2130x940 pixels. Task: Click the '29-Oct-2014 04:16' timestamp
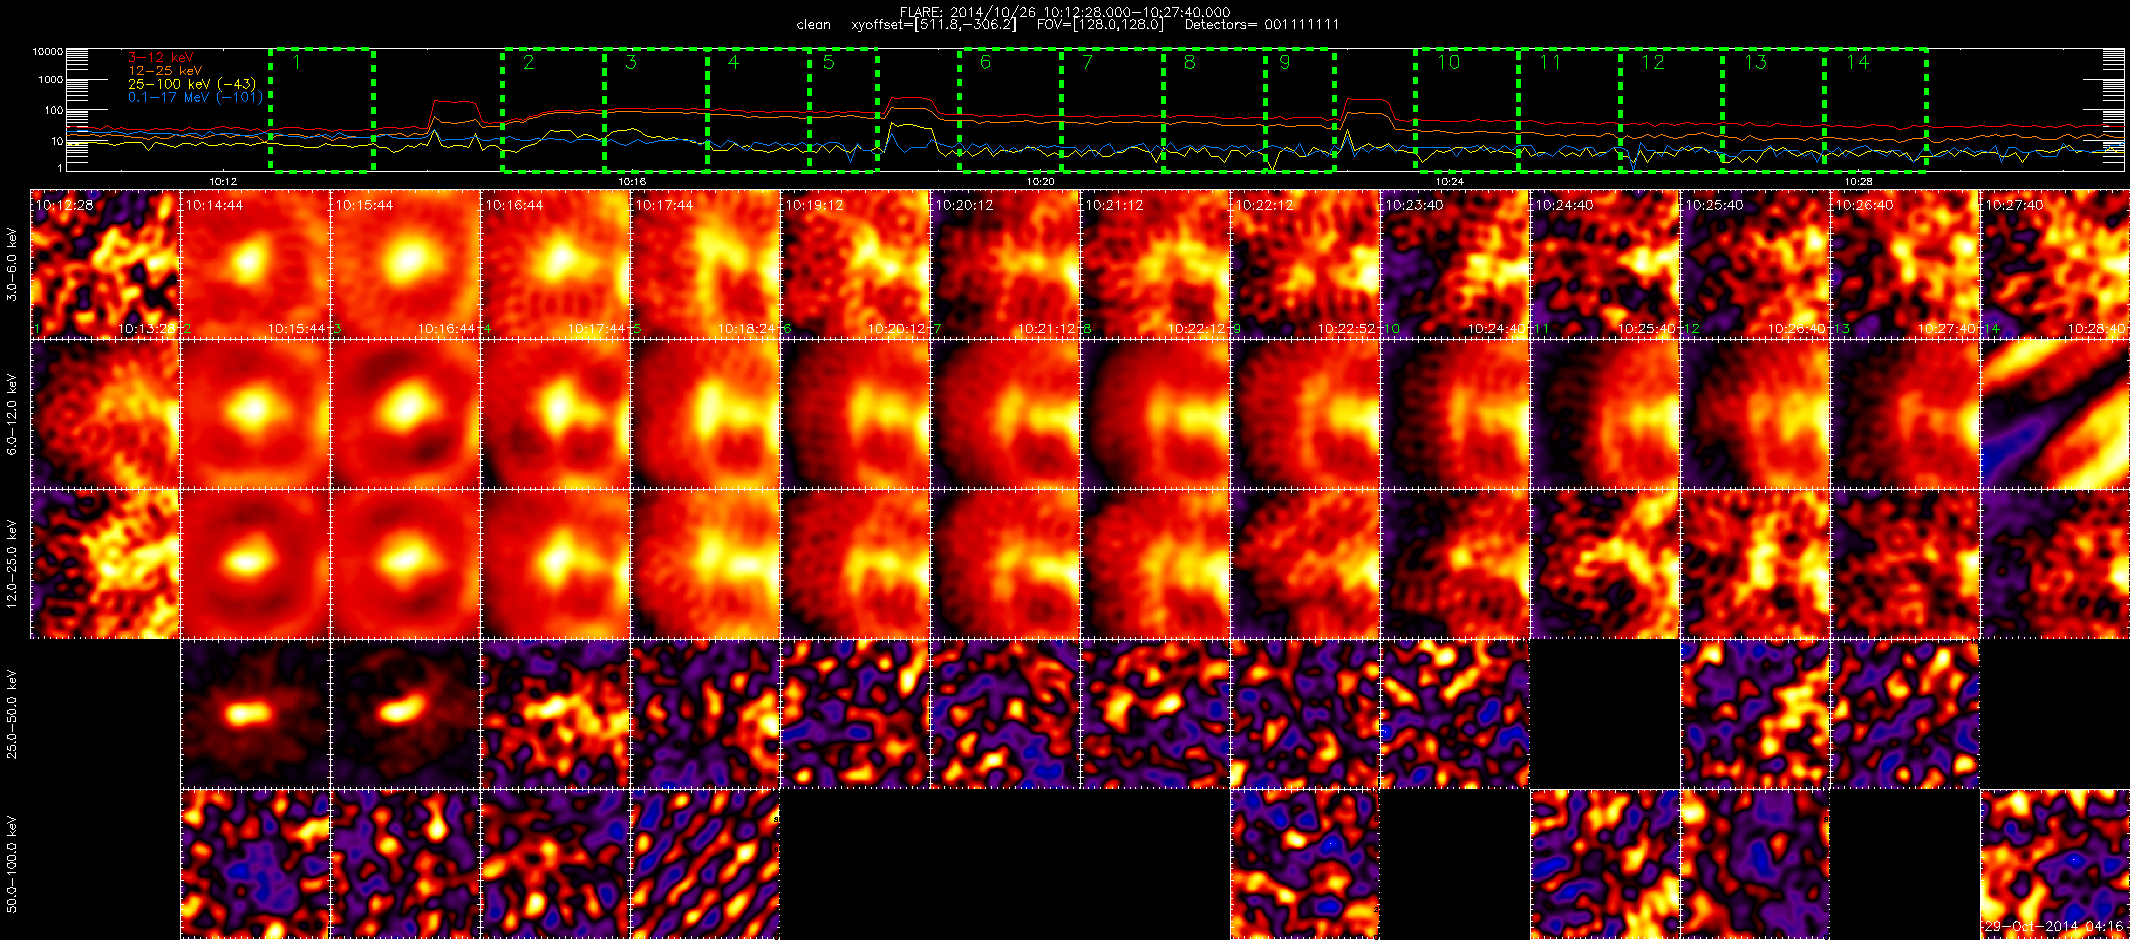[x=2053, y=926]
